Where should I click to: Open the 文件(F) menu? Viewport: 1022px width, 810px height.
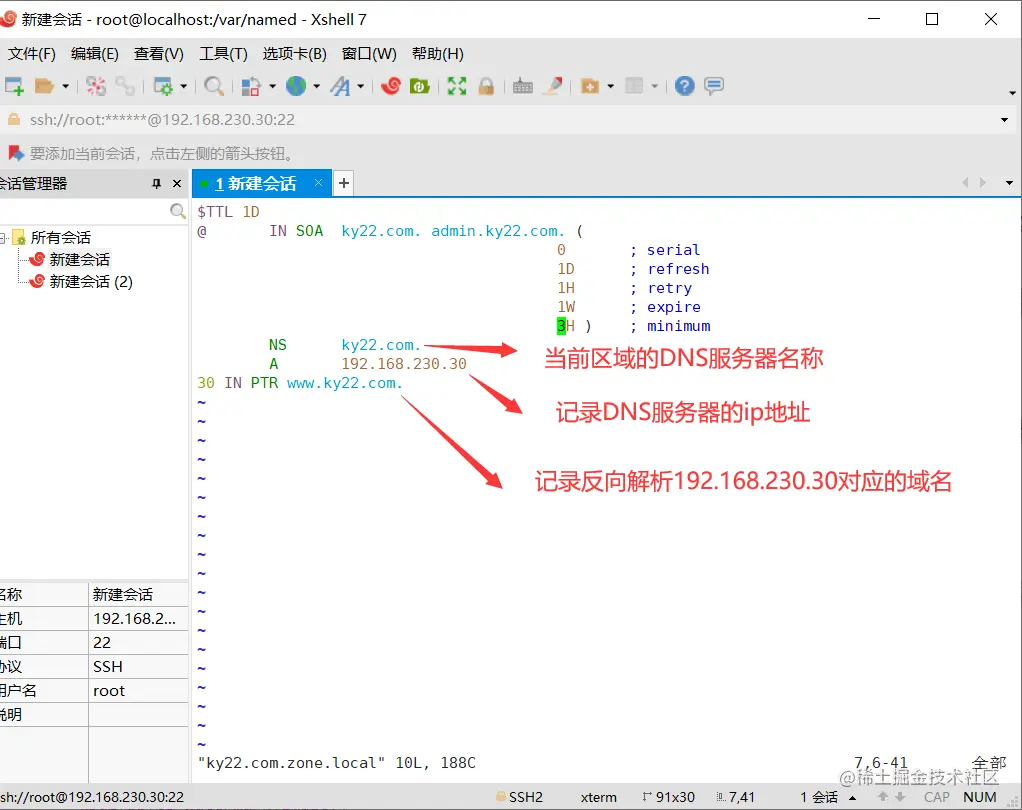coord(31,53)
